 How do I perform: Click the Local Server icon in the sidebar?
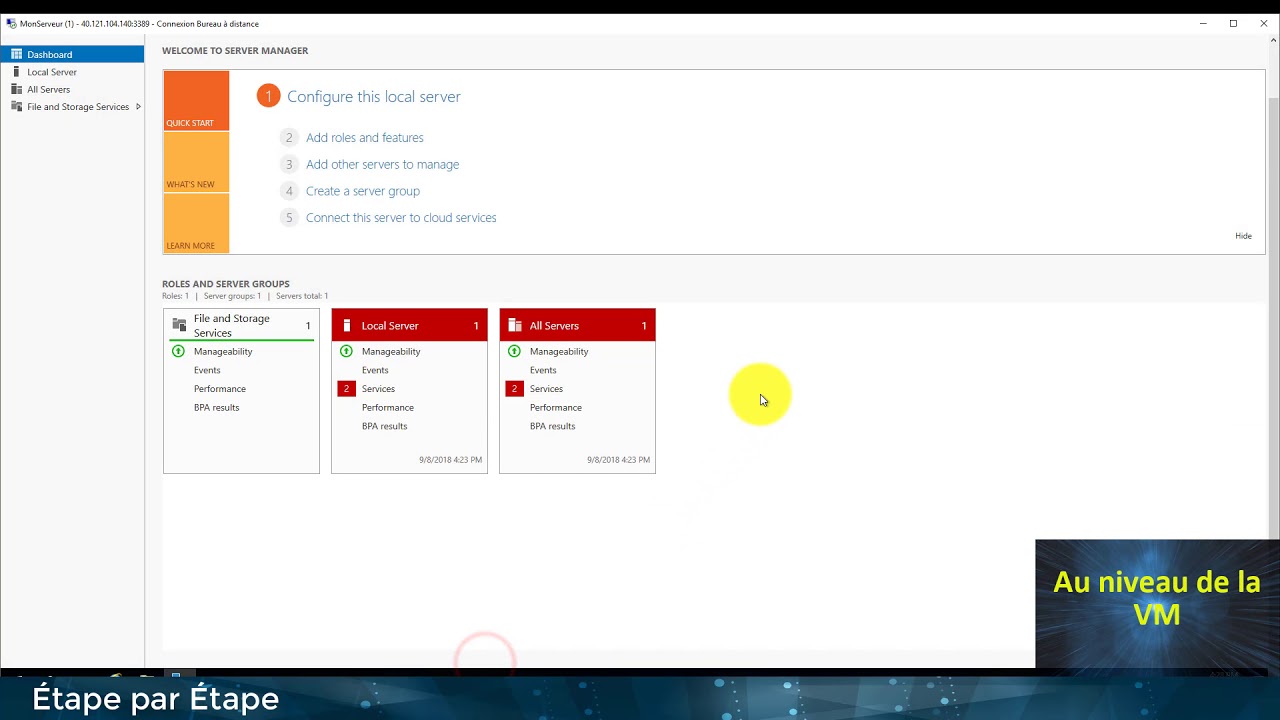(16, 72)
